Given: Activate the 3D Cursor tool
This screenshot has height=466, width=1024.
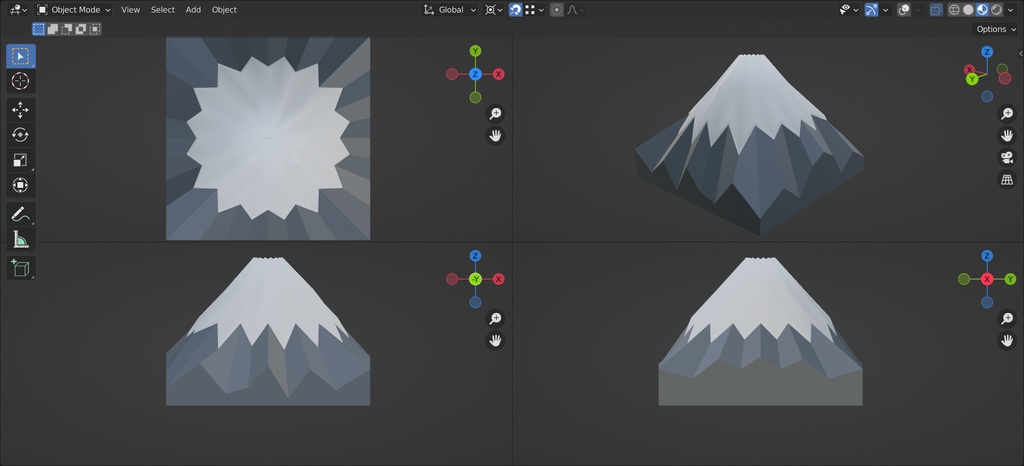Looking at the screenshot, I should pyautogui.click(x=21, y=82).
